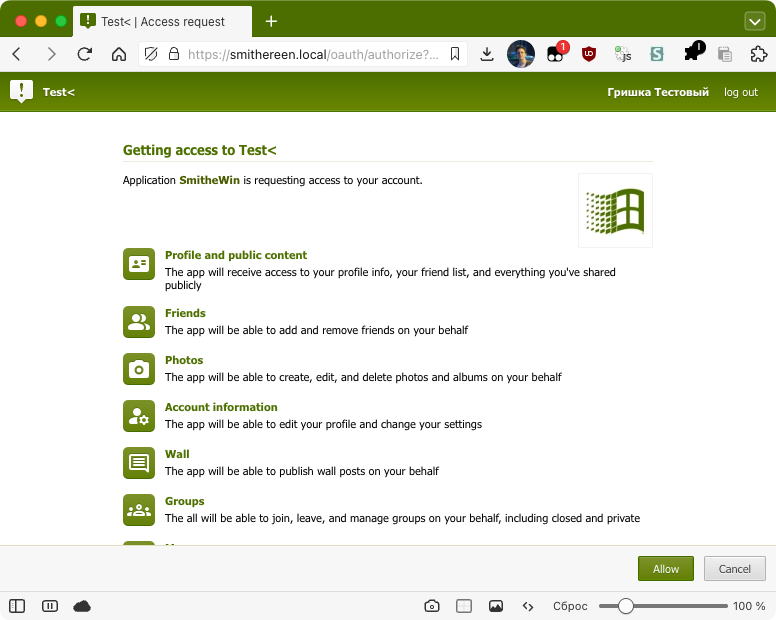This screenshot has height=620, width=776.
Task: Cancel the access request
Action: pos(734,569)
